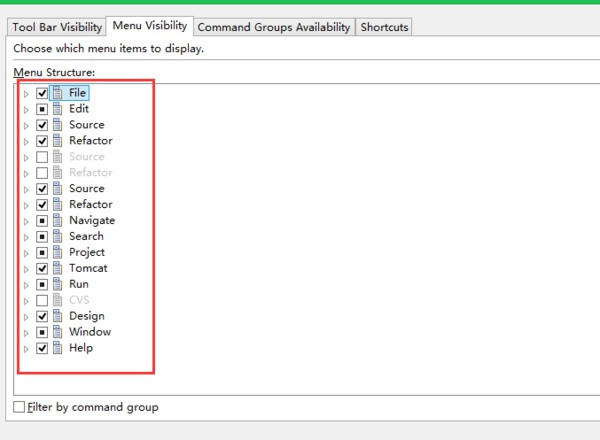Select the greyed CVS row label

(79, 300)
